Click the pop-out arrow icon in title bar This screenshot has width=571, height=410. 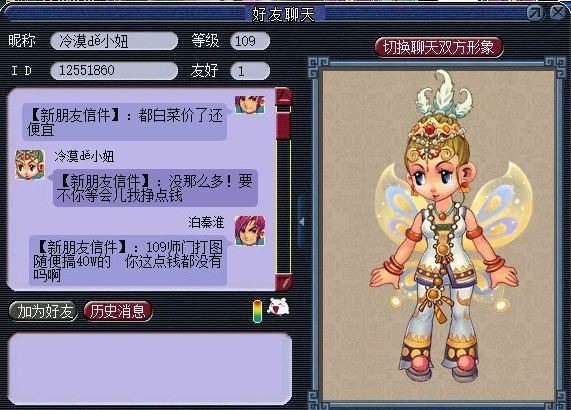click(535, 13)
